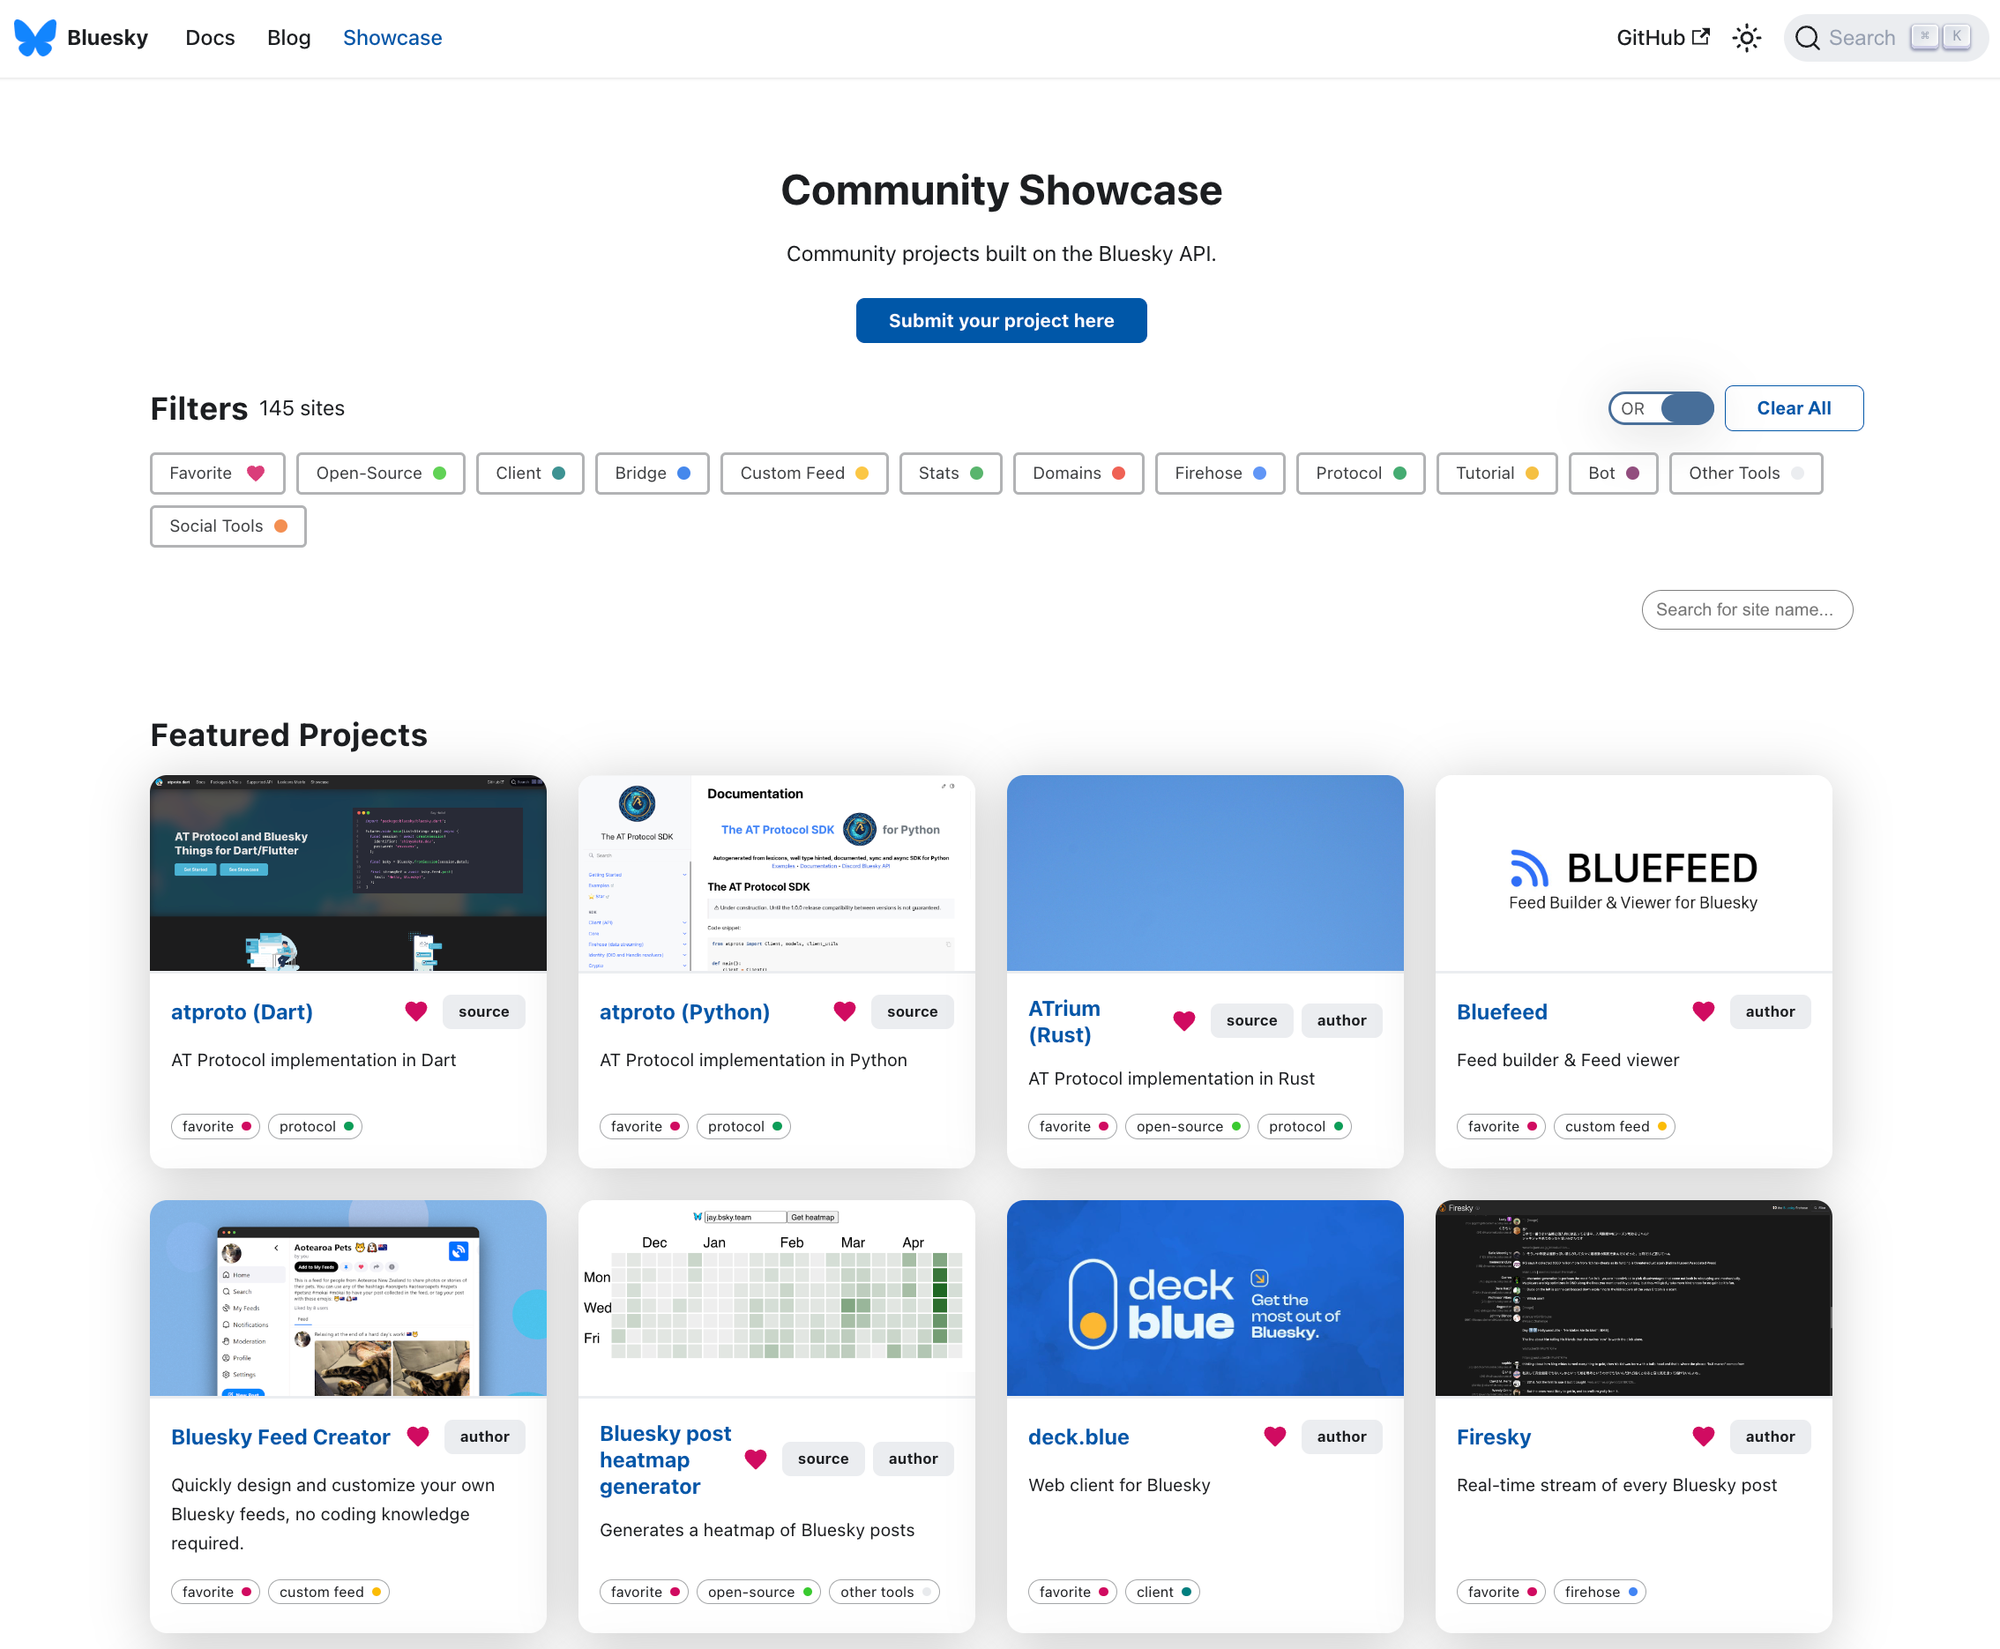
Task: Open the deck.blue project thumbnail
Action: pos(1204,1298)
